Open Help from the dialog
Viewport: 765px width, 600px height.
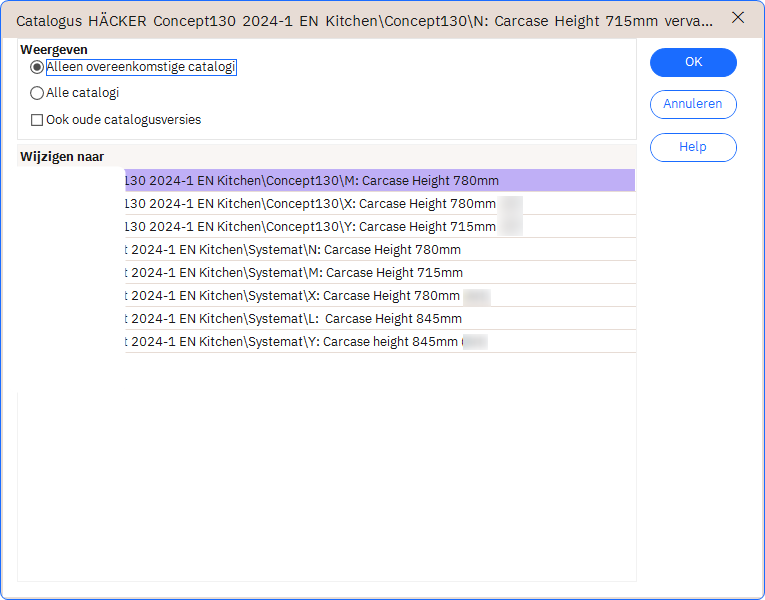click(693, 147)
